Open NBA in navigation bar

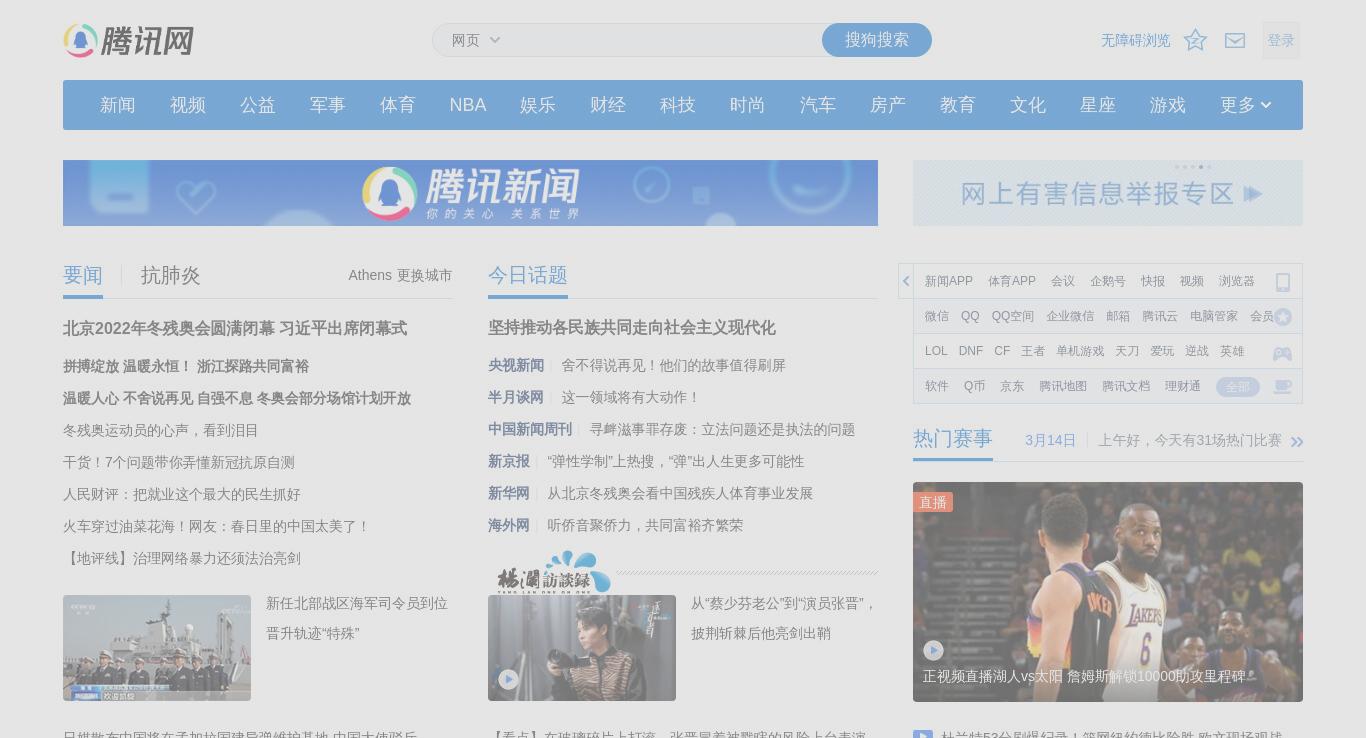468,105
